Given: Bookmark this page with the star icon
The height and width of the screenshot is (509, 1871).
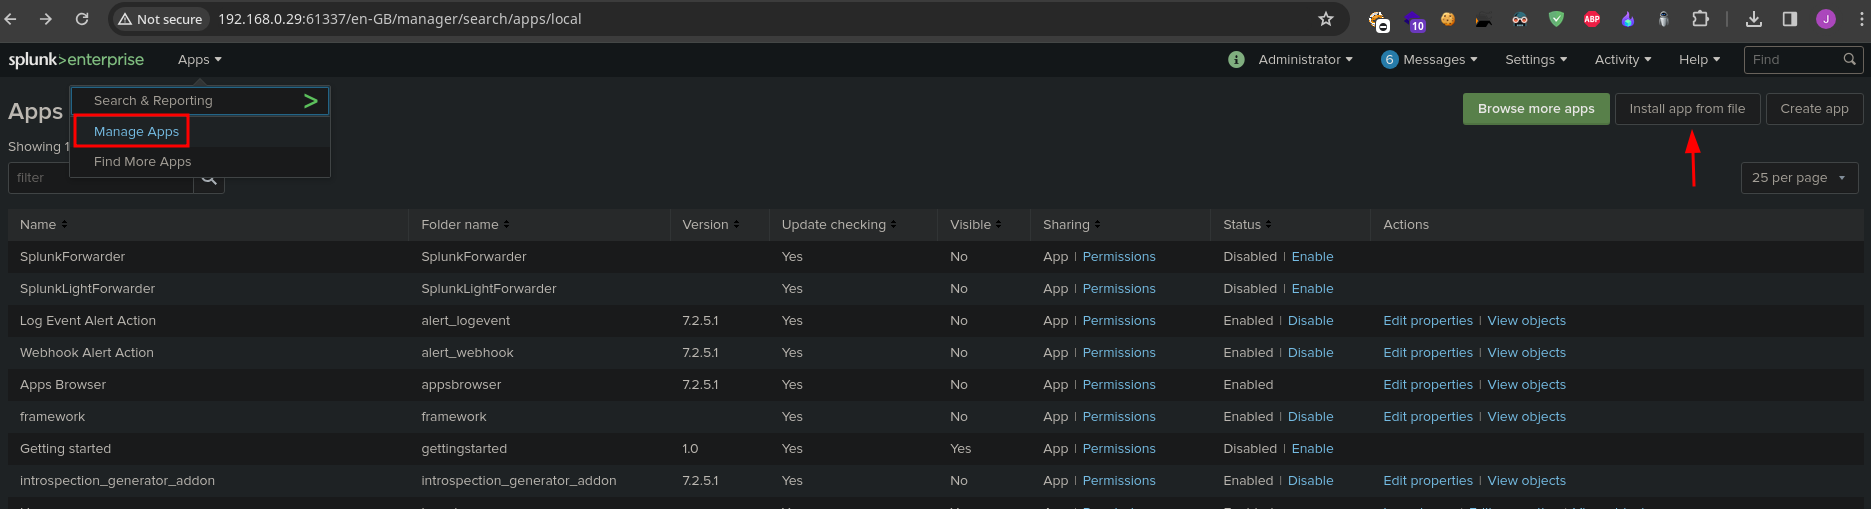Looking at the screenshot, I should [x=1326, y=19].
